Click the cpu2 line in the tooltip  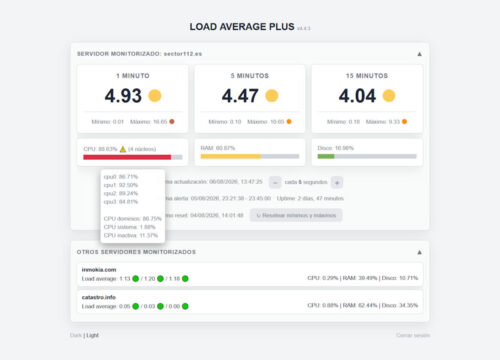coord(121,193)
